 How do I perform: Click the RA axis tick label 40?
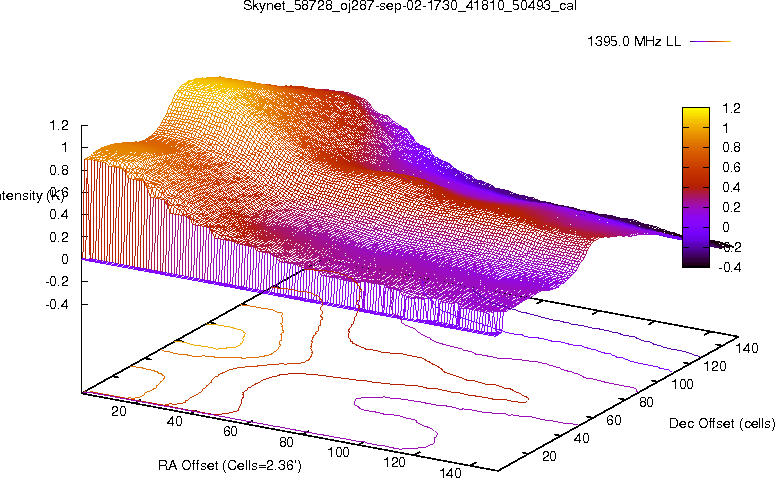(174, 421)
